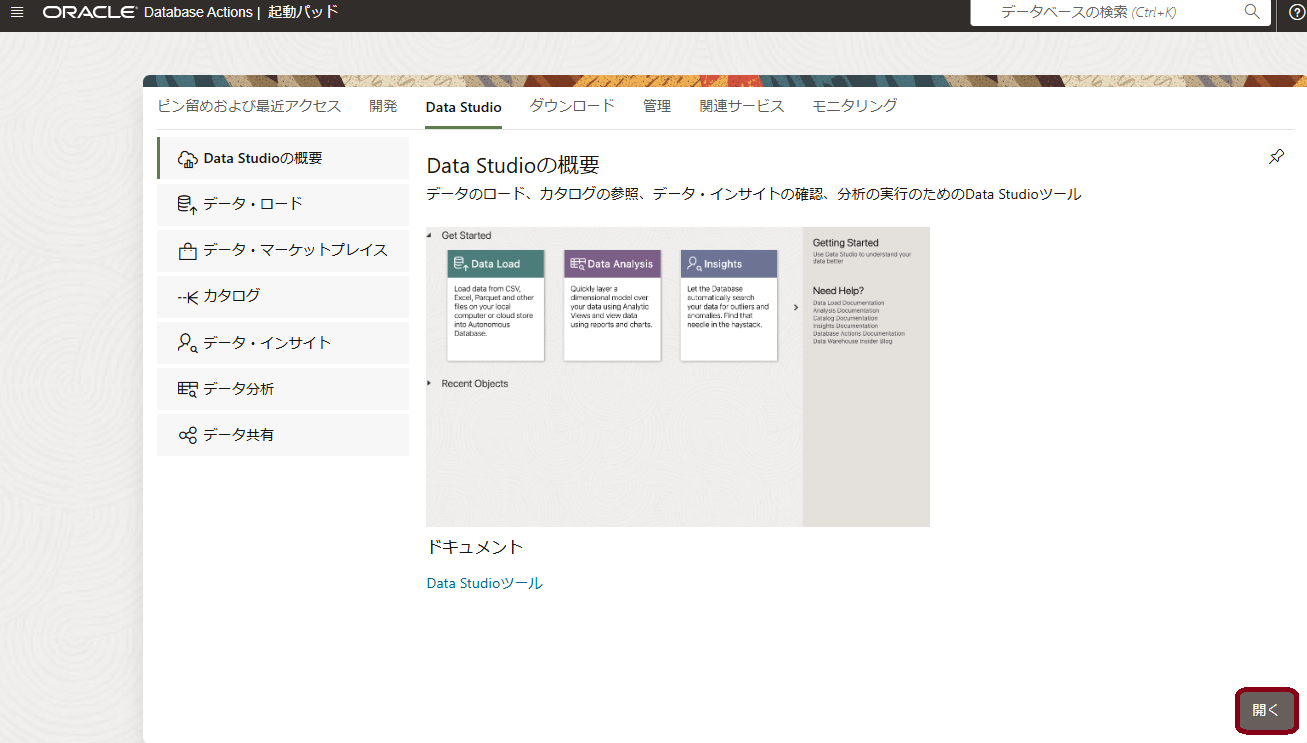Open the ピン留めおよび最近アクセス tab
This screenshot has height=743, width=1307.
249,106
